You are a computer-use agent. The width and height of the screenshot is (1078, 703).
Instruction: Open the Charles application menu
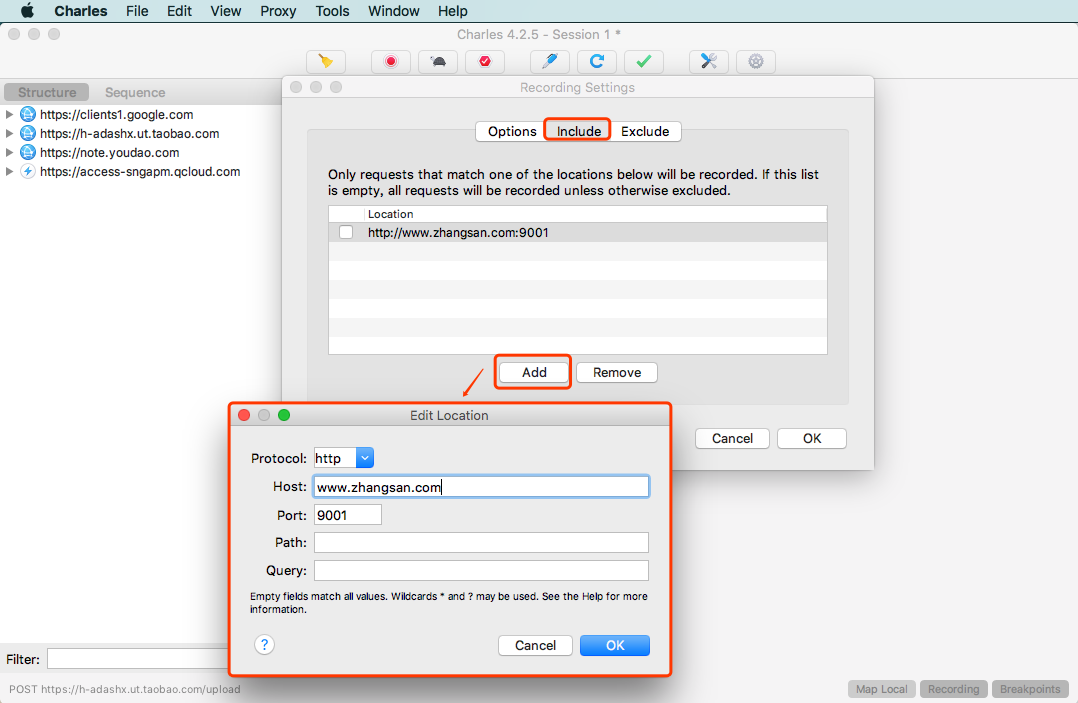(x=80, y=11)
